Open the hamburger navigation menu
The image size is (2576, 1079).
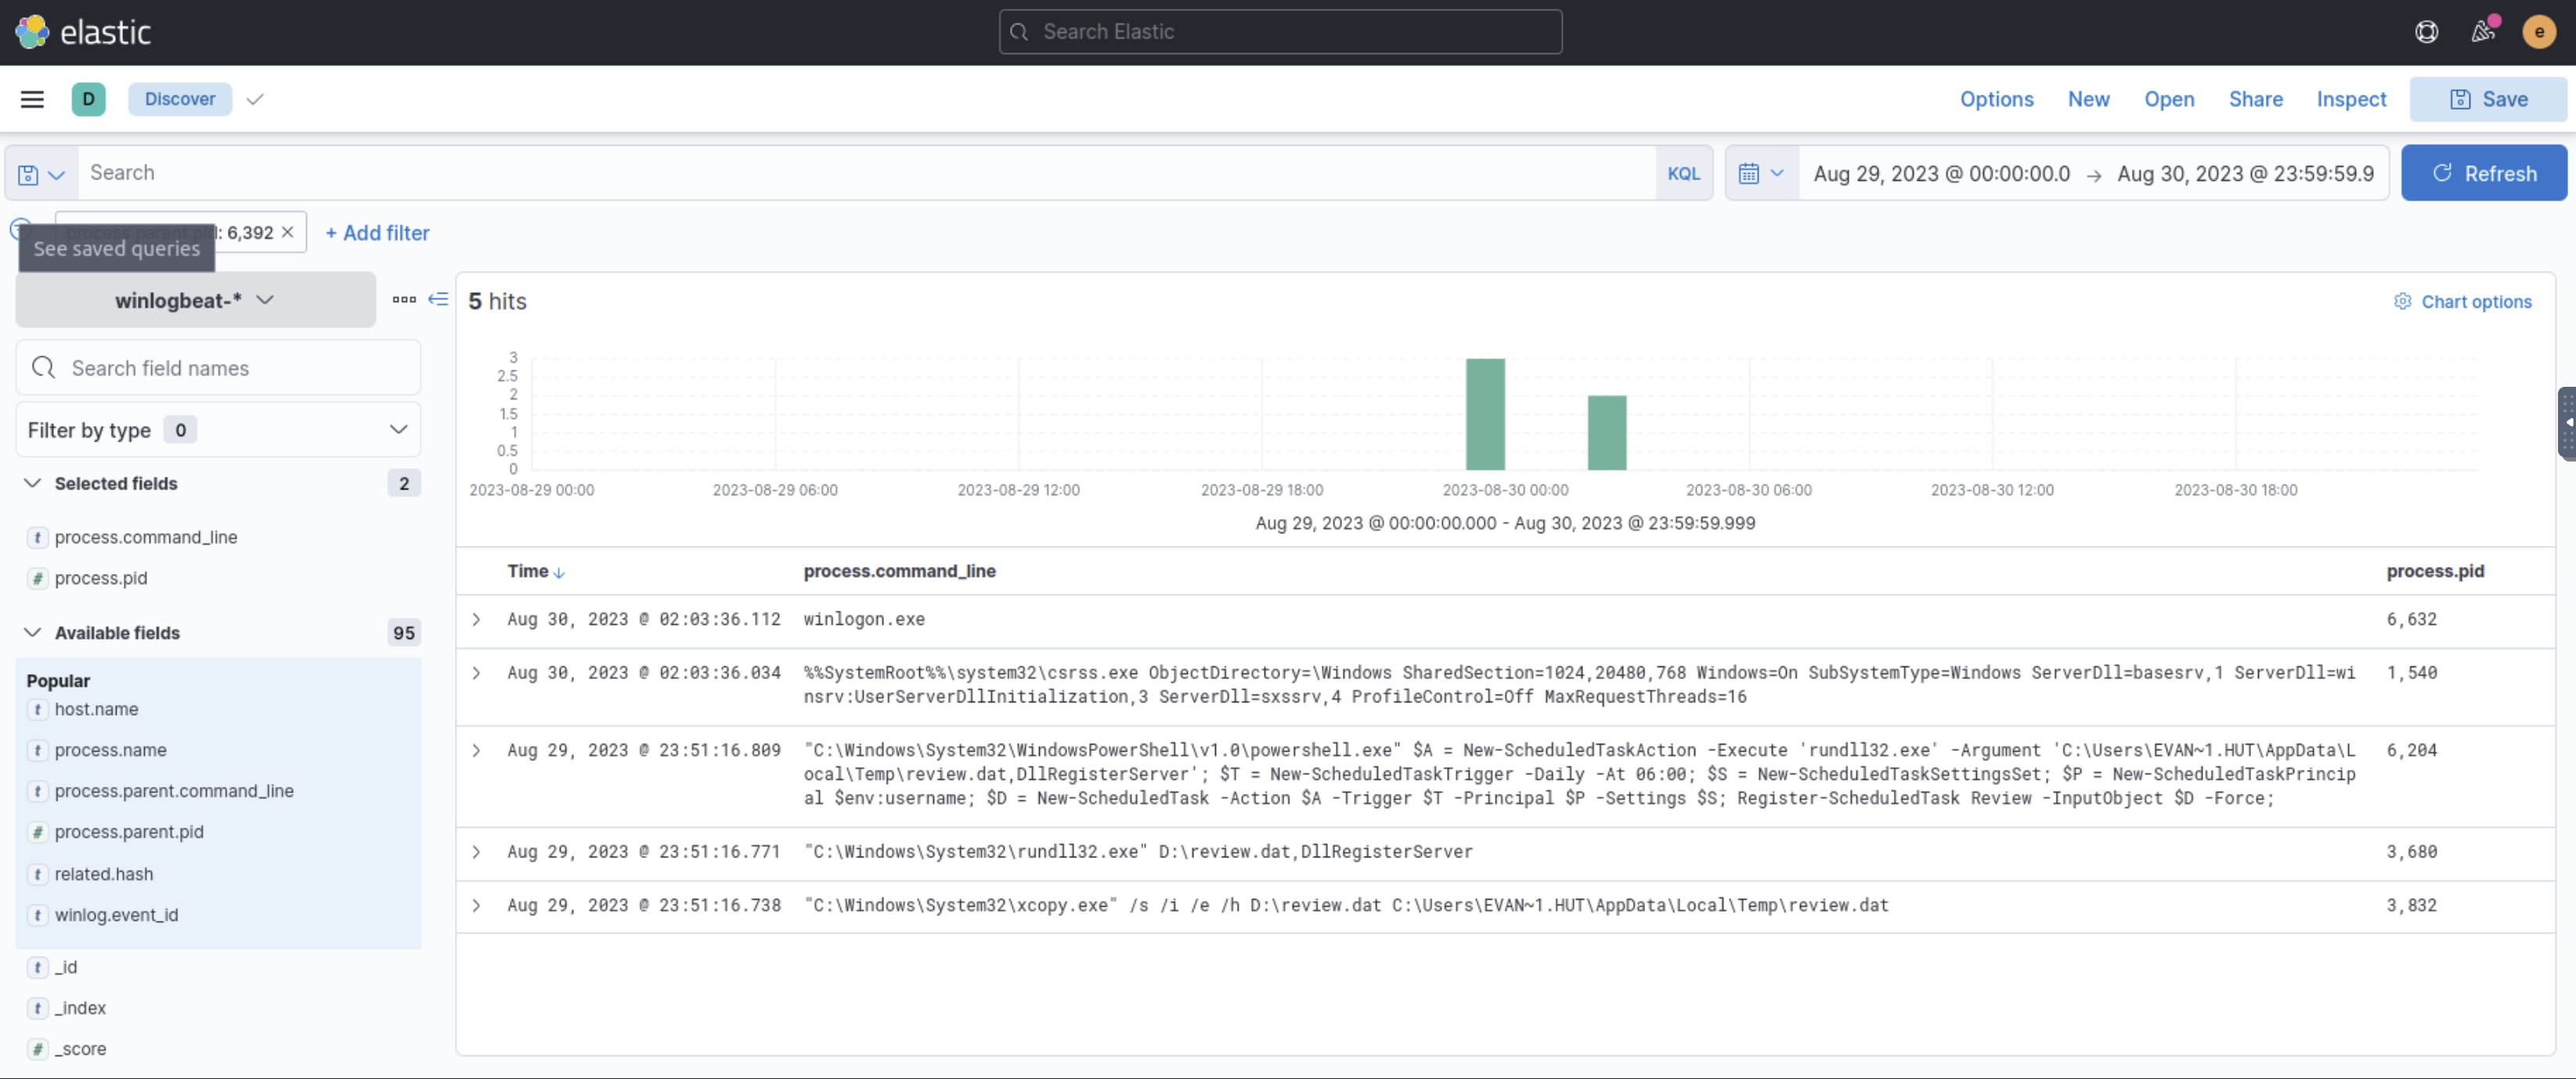pyautogui.click(x=32, y=99)
